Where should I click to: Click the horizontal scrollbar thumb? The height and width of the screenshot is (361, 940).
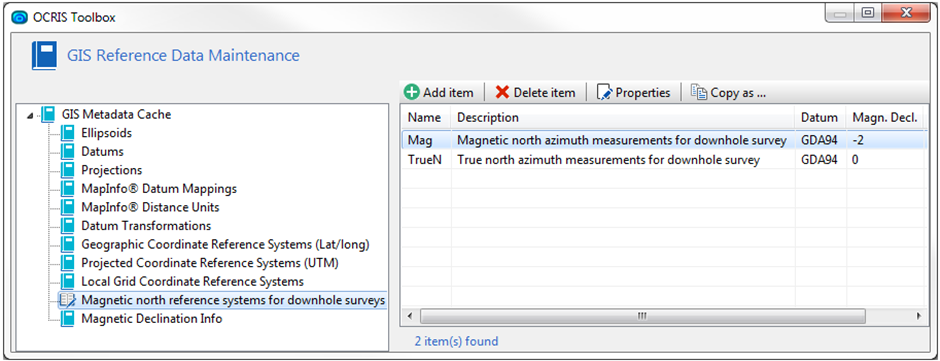tap(643, 315)
